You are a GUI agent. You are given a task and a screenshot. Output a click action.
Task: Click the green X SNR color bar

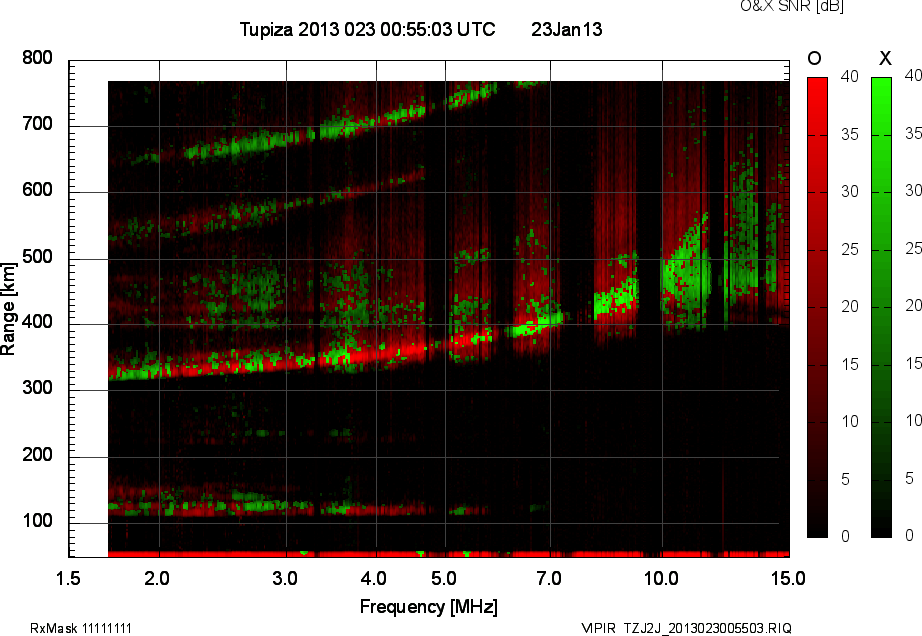click(x=881, y=307)
